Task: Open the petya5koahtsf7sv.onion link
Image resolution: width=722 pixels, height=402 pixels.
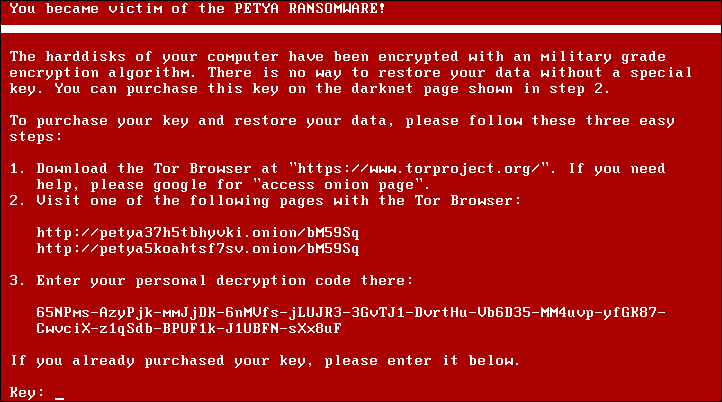Action: pos(197,247)
